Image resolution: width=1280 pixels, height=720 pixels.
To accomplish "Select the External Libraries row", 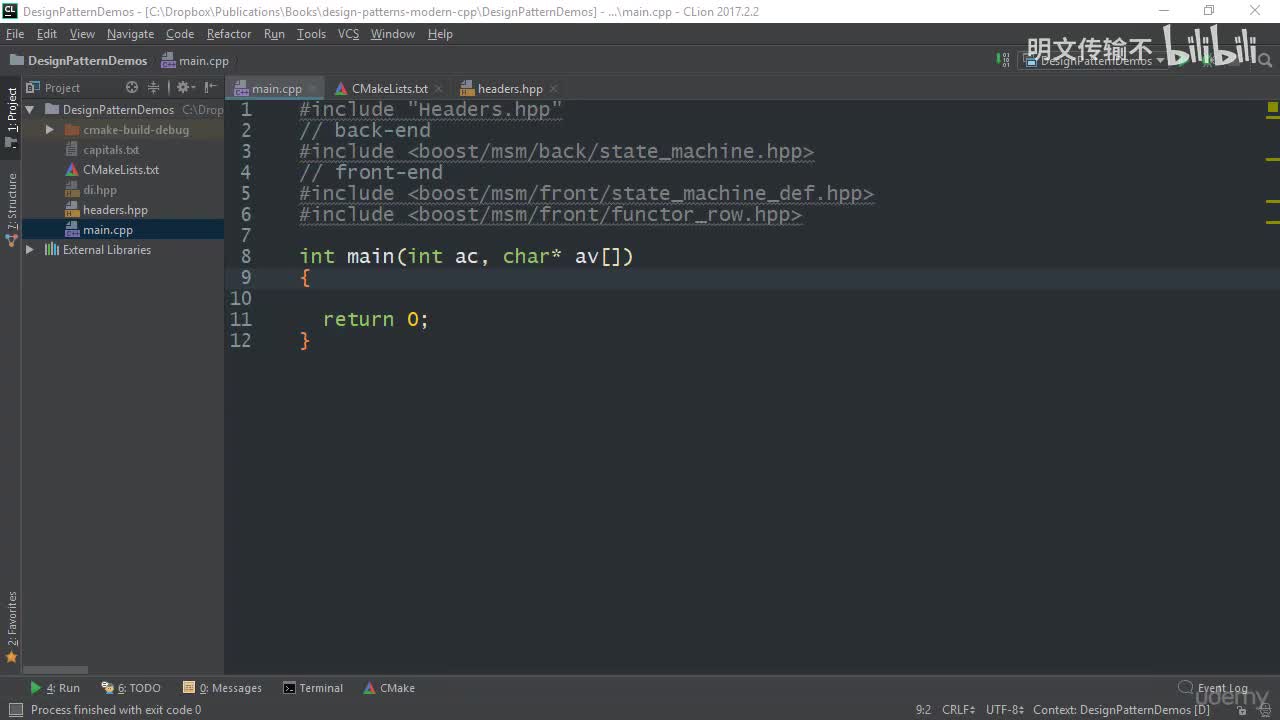I will [x=123, y=250].
